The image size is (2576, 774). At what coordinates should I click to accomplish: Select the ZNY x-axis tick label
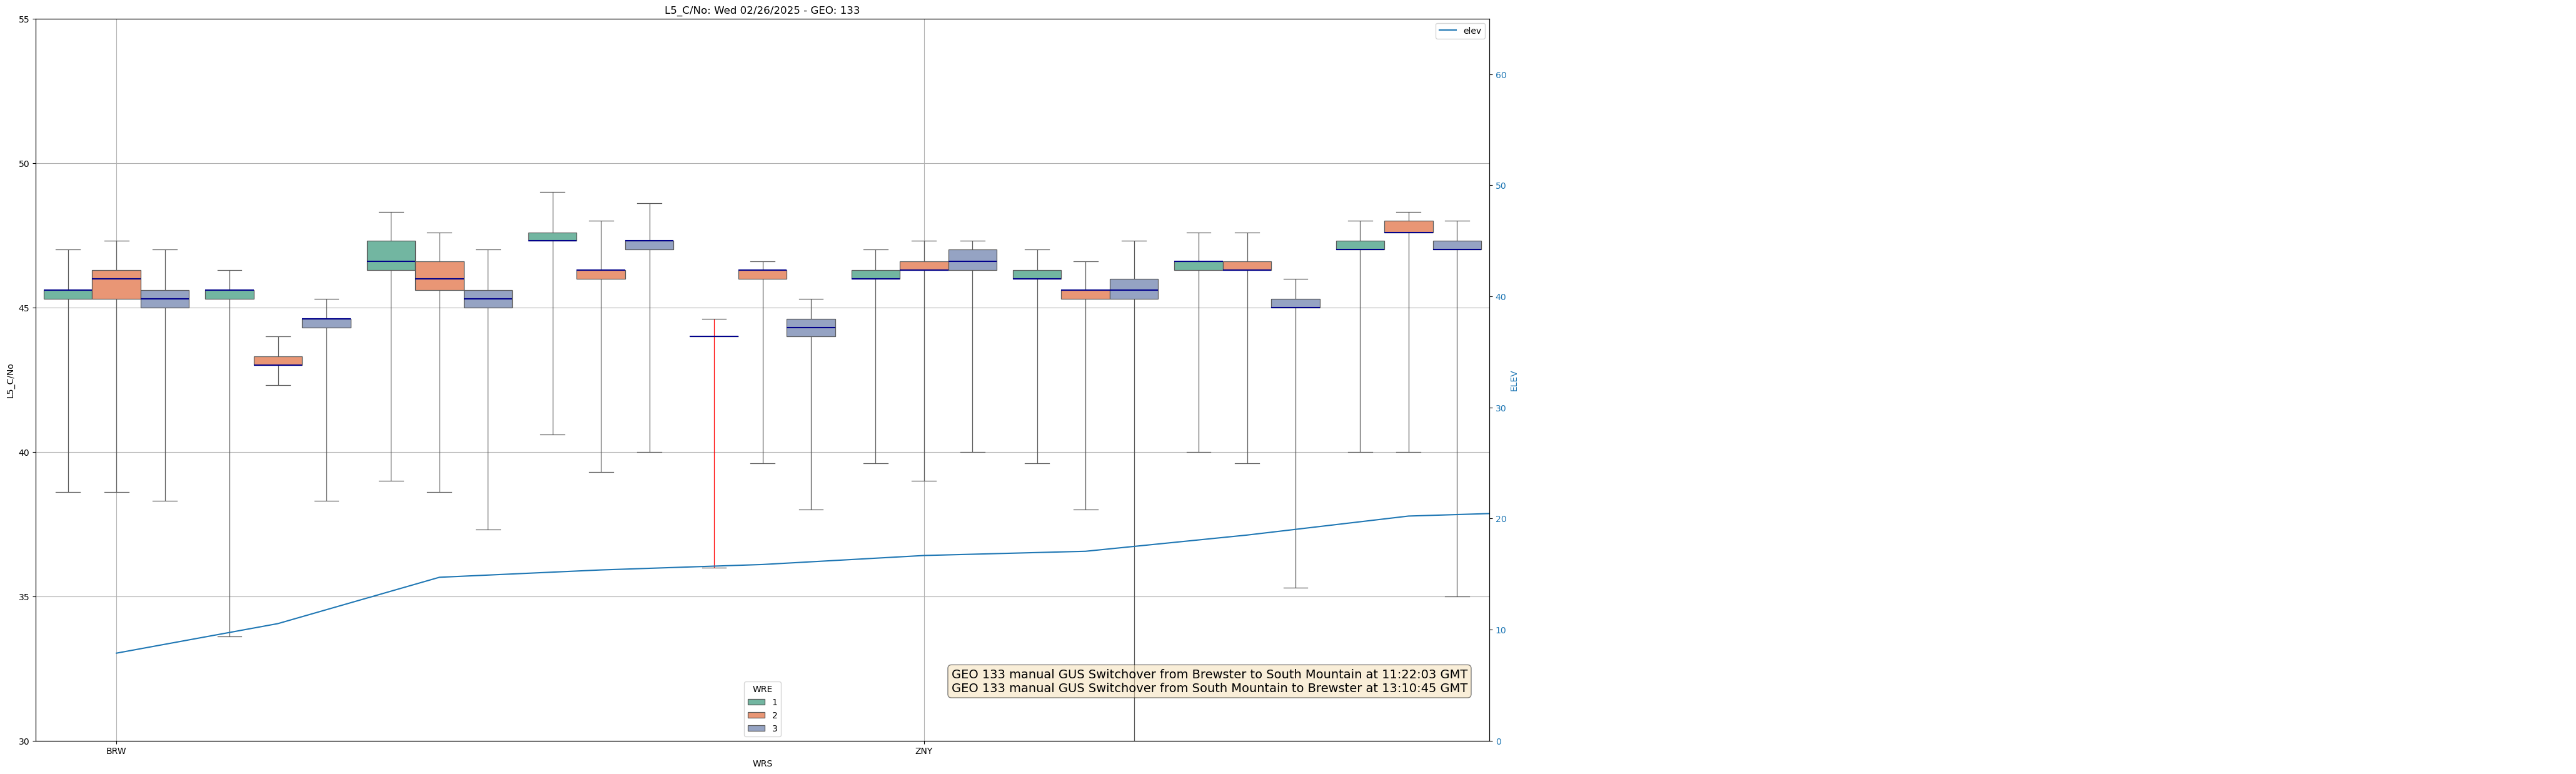[924, 751]
